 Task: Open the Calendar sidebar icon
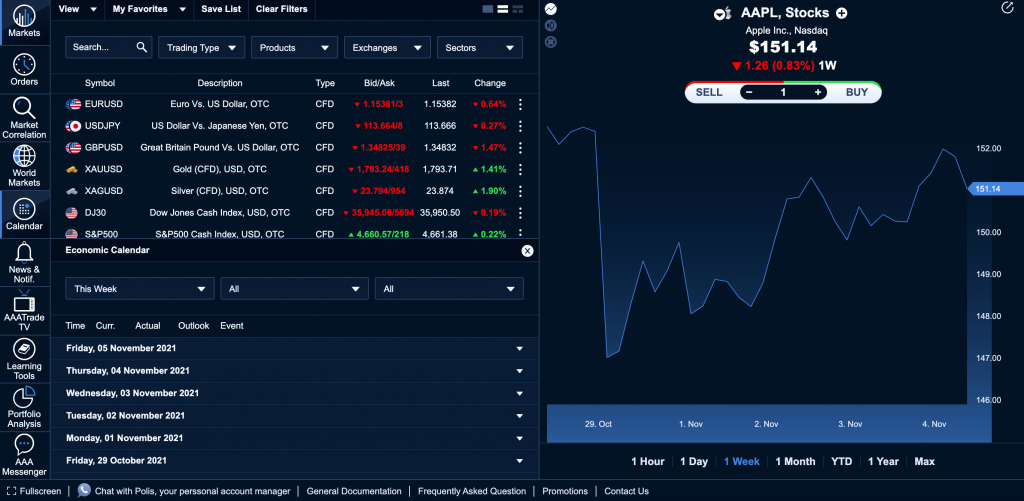coord(24,209)
